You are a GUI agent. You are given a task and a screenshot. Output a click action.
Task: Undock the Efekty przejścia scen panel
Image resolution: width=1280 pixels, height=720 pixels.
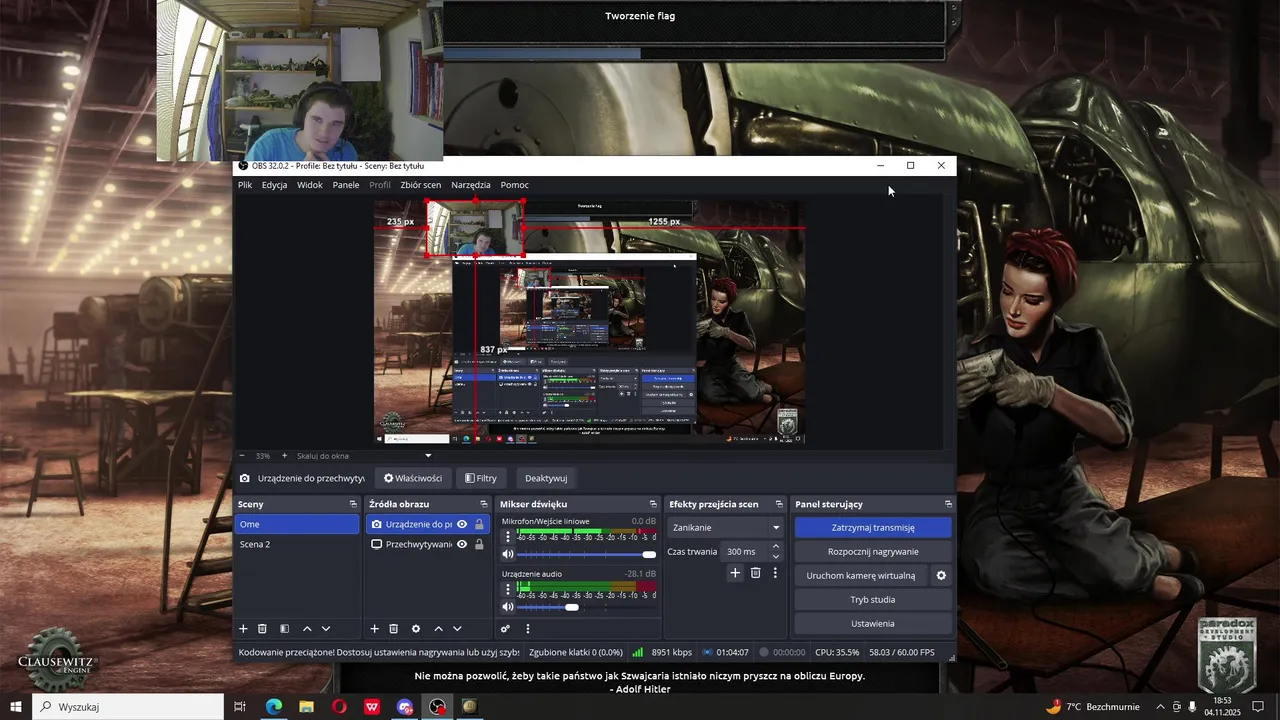(779, 504)
